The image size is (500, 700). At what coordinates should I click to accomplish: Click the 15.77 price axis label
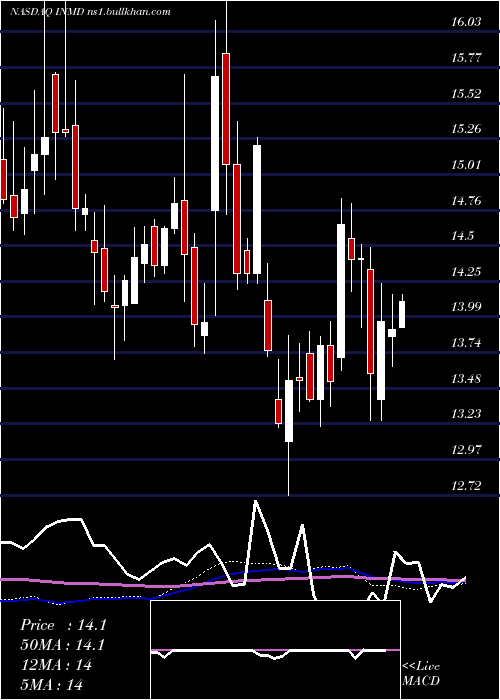click(466, 58)
